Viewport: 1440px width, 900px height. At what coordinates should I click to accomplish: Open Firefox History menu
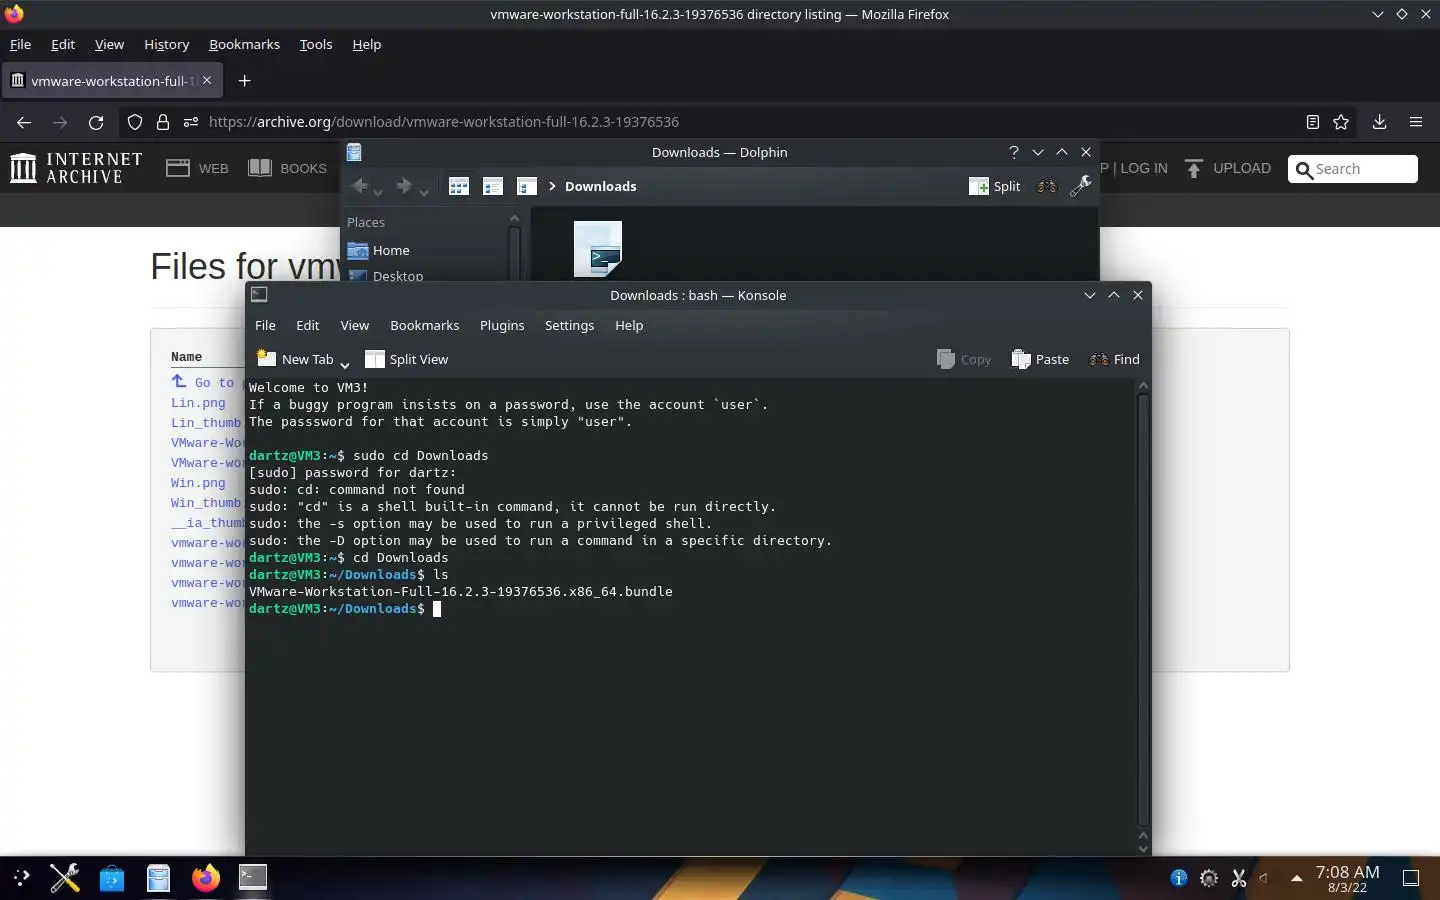point(166,44)
